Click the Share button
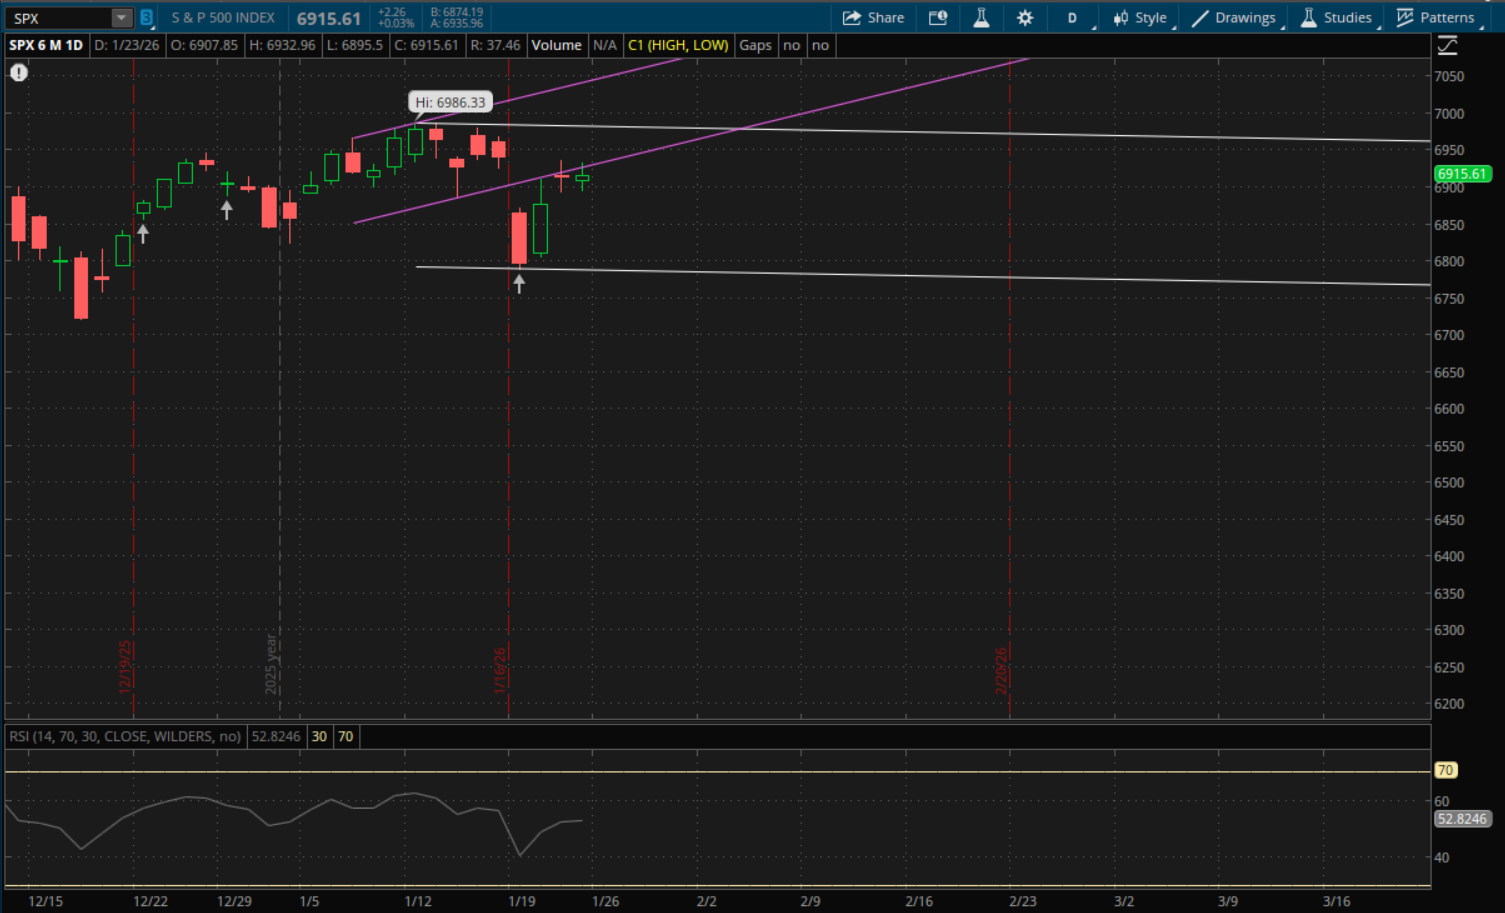 coord(873,18)
